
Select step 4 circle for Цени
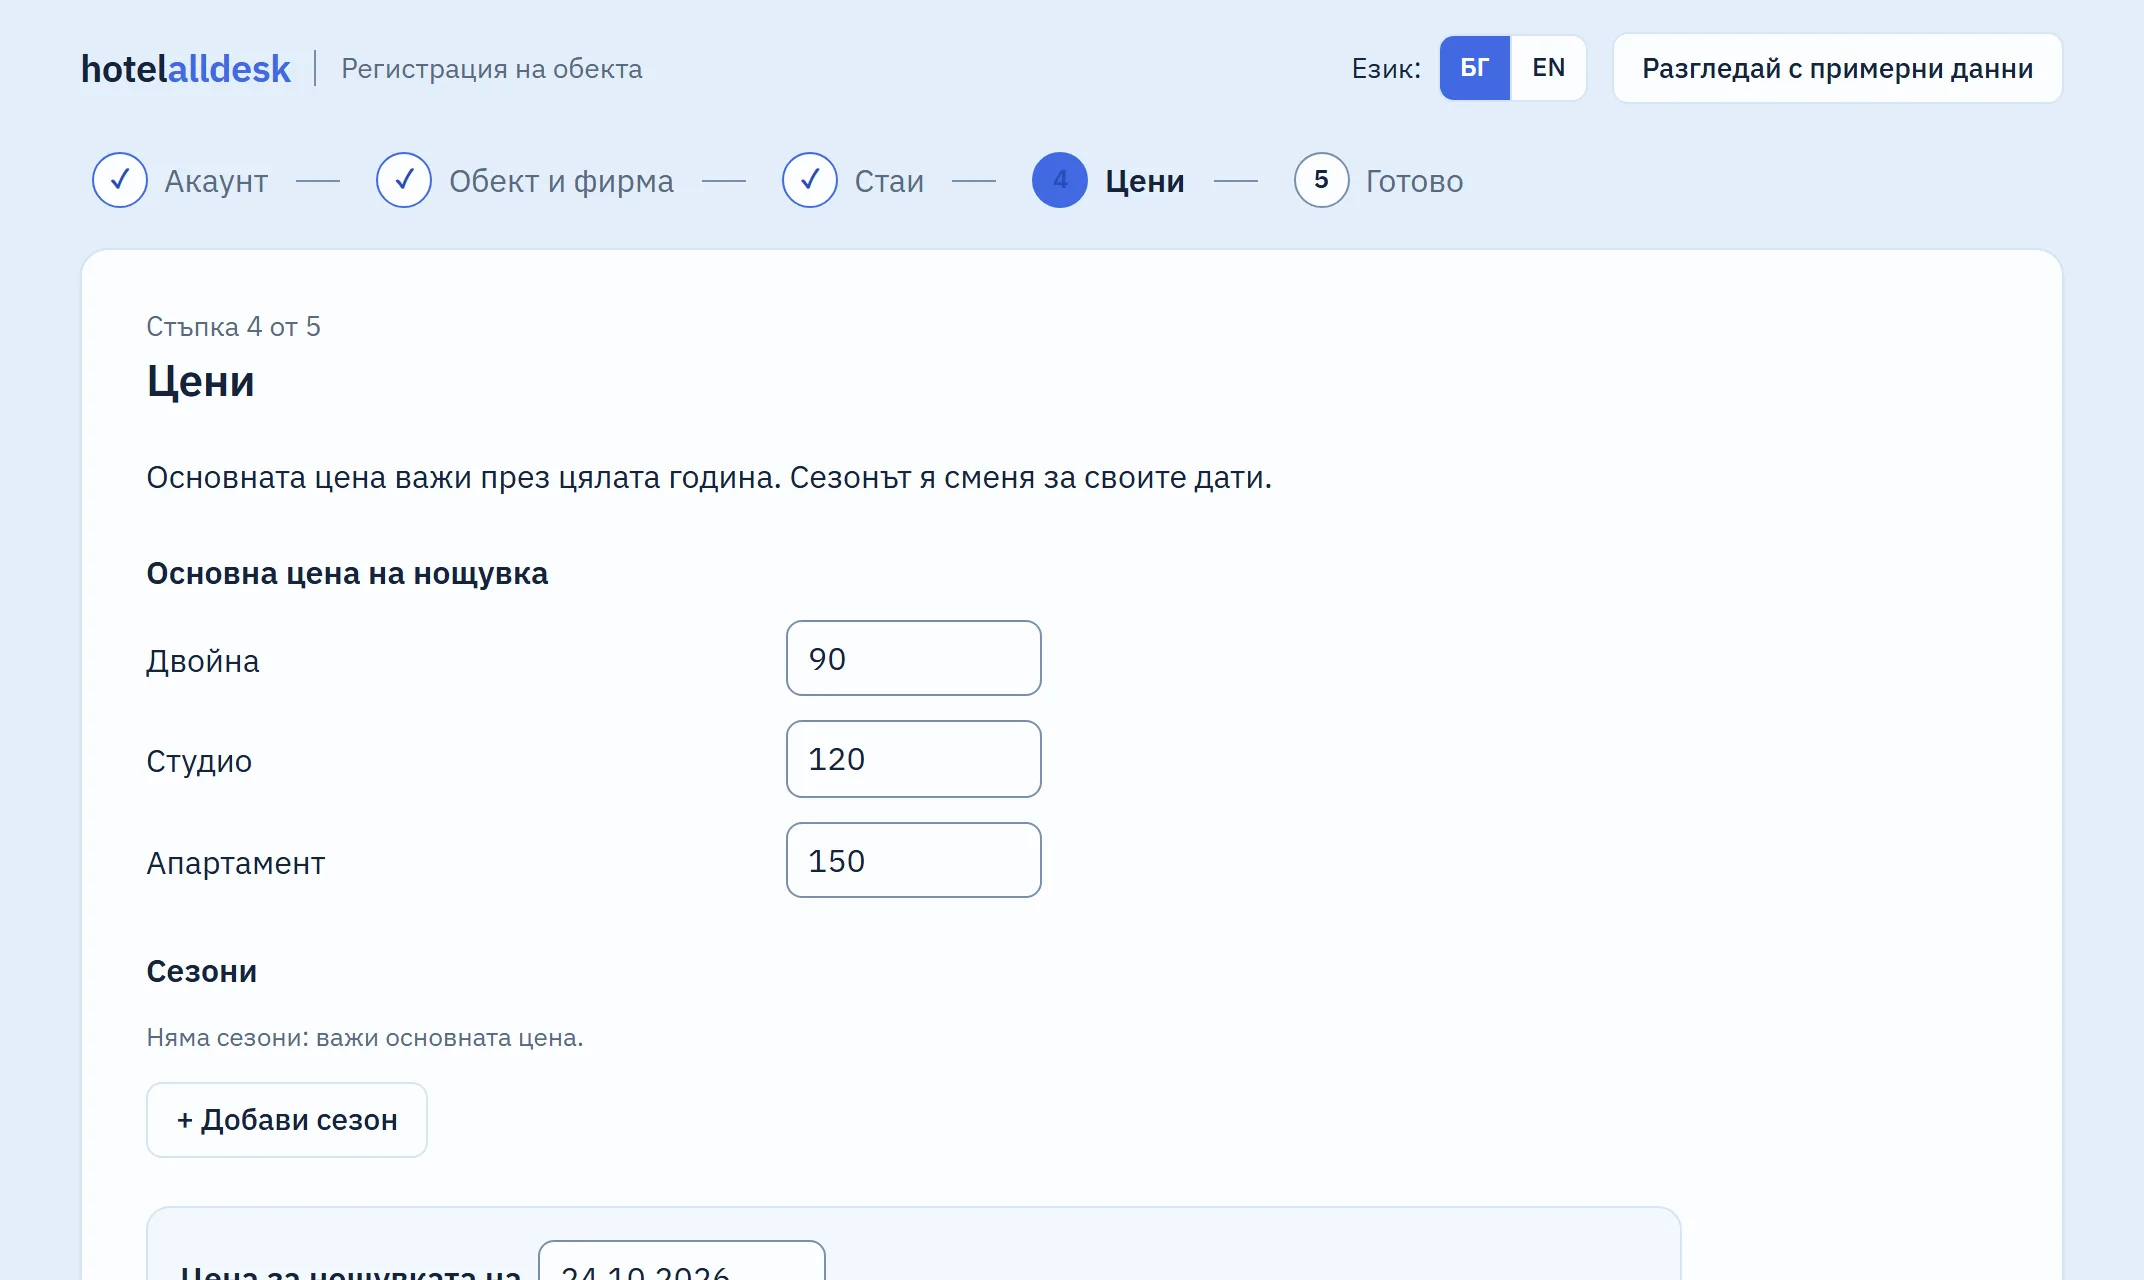pyautogui.click(x=1060, y=180)
